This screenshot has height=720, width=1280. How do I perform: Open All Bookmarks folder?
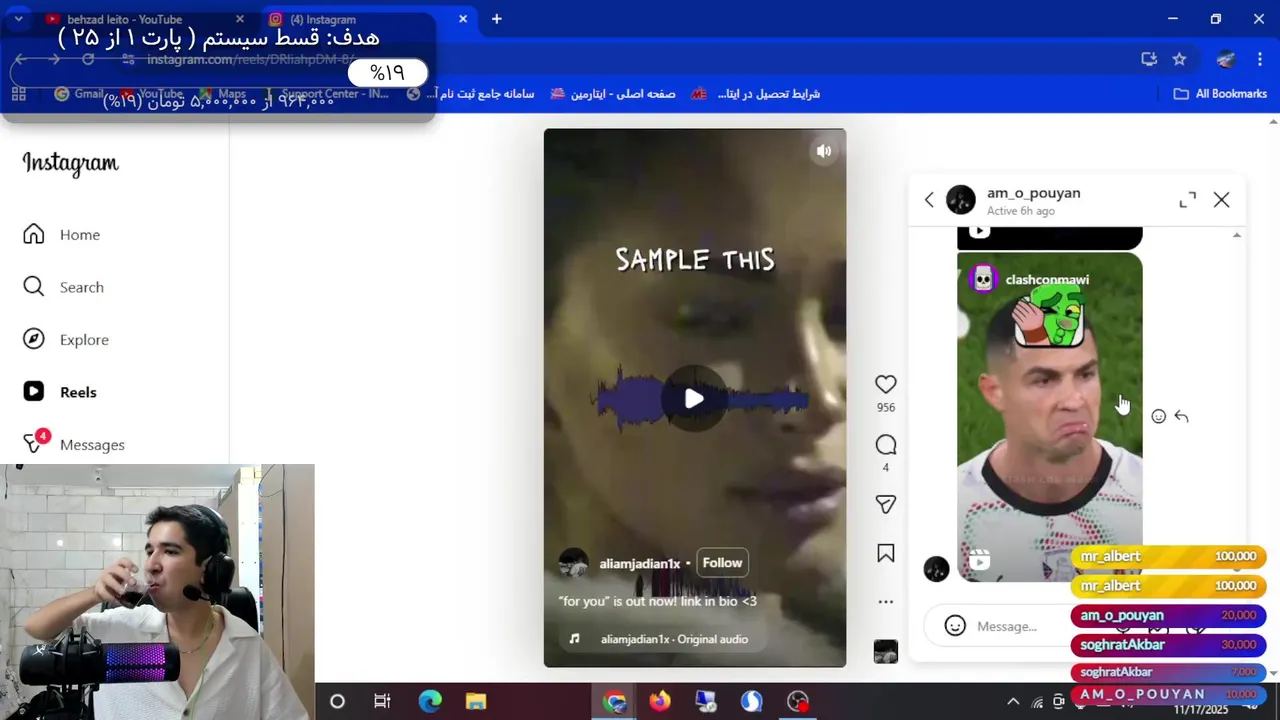[1220, 94]
